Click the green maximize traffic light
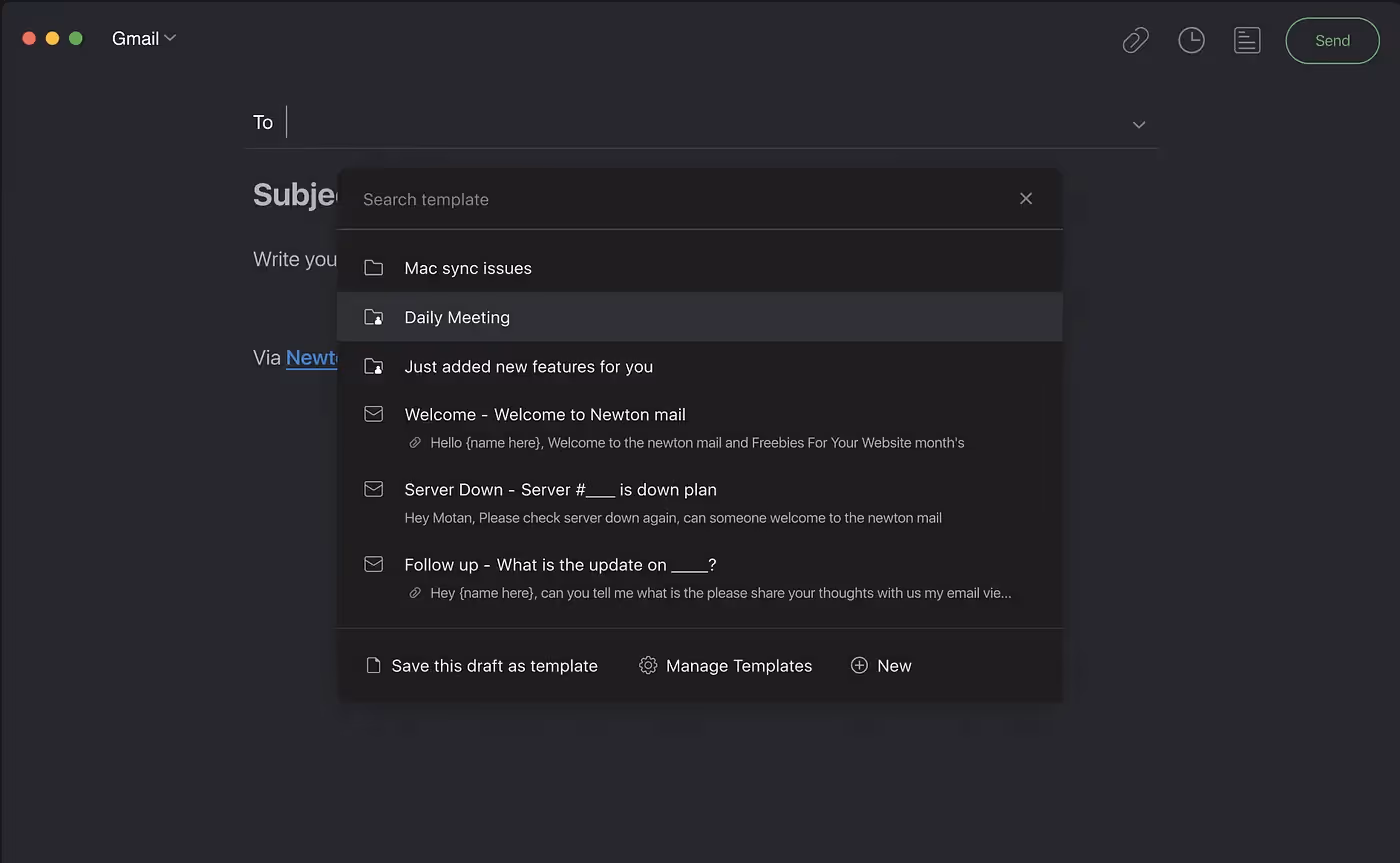1400x863 pixels. [74, 37]
